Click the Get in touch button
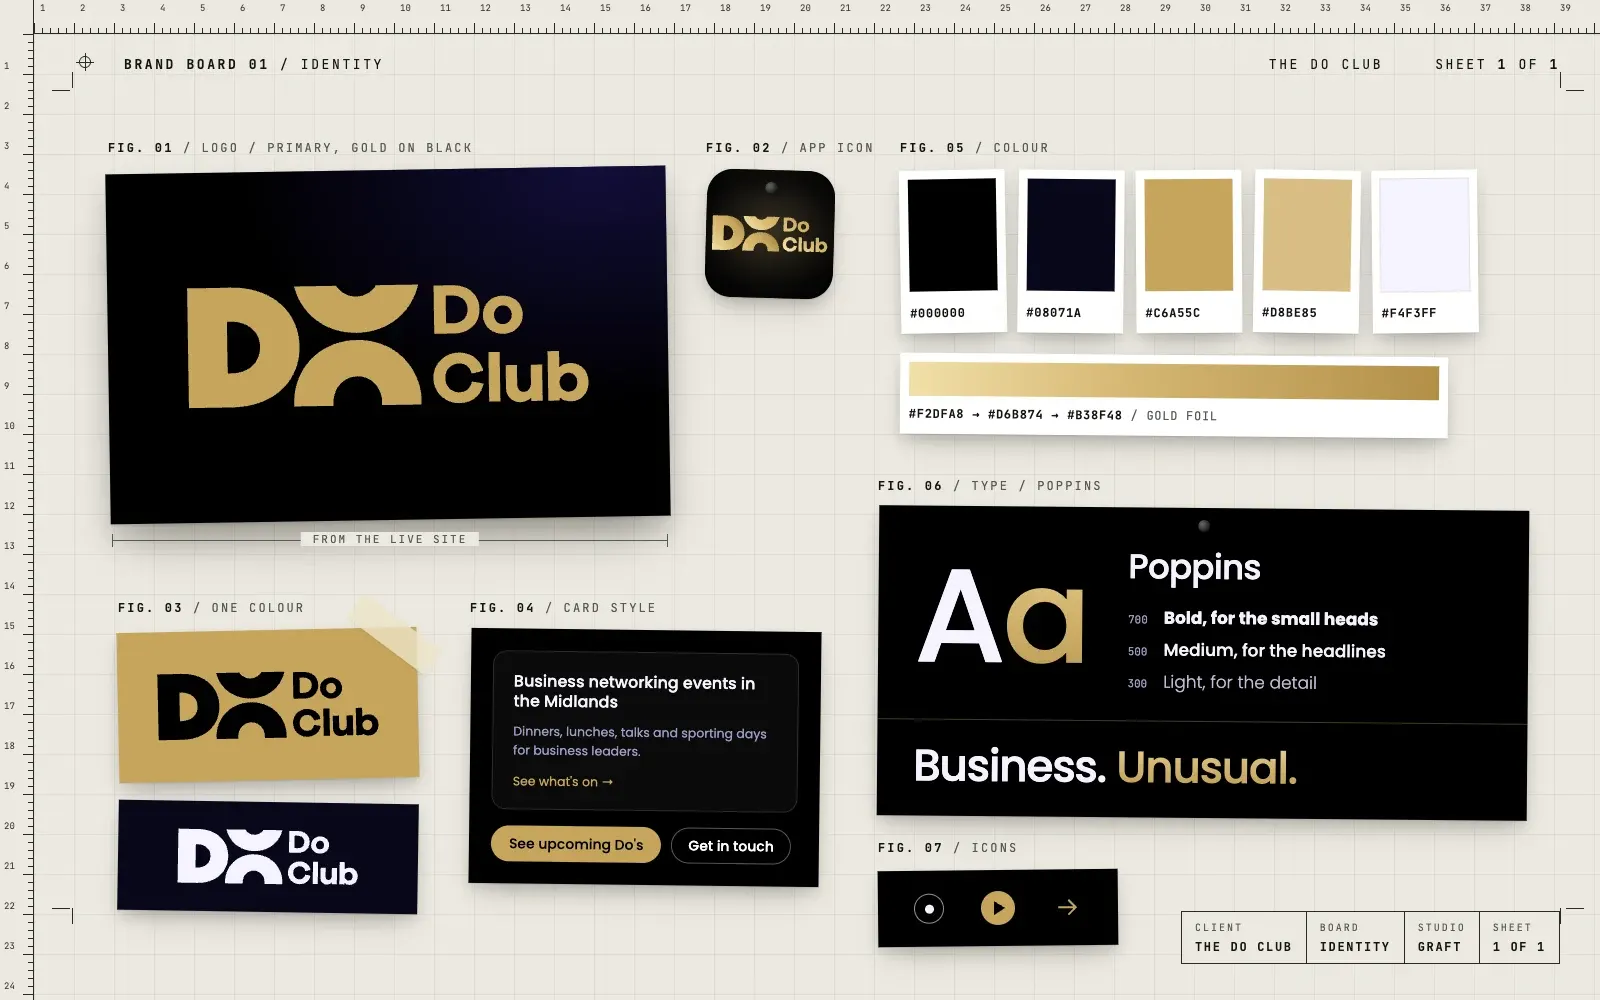The height and width of the screenshot is (1000, 1600). (731, 846)
